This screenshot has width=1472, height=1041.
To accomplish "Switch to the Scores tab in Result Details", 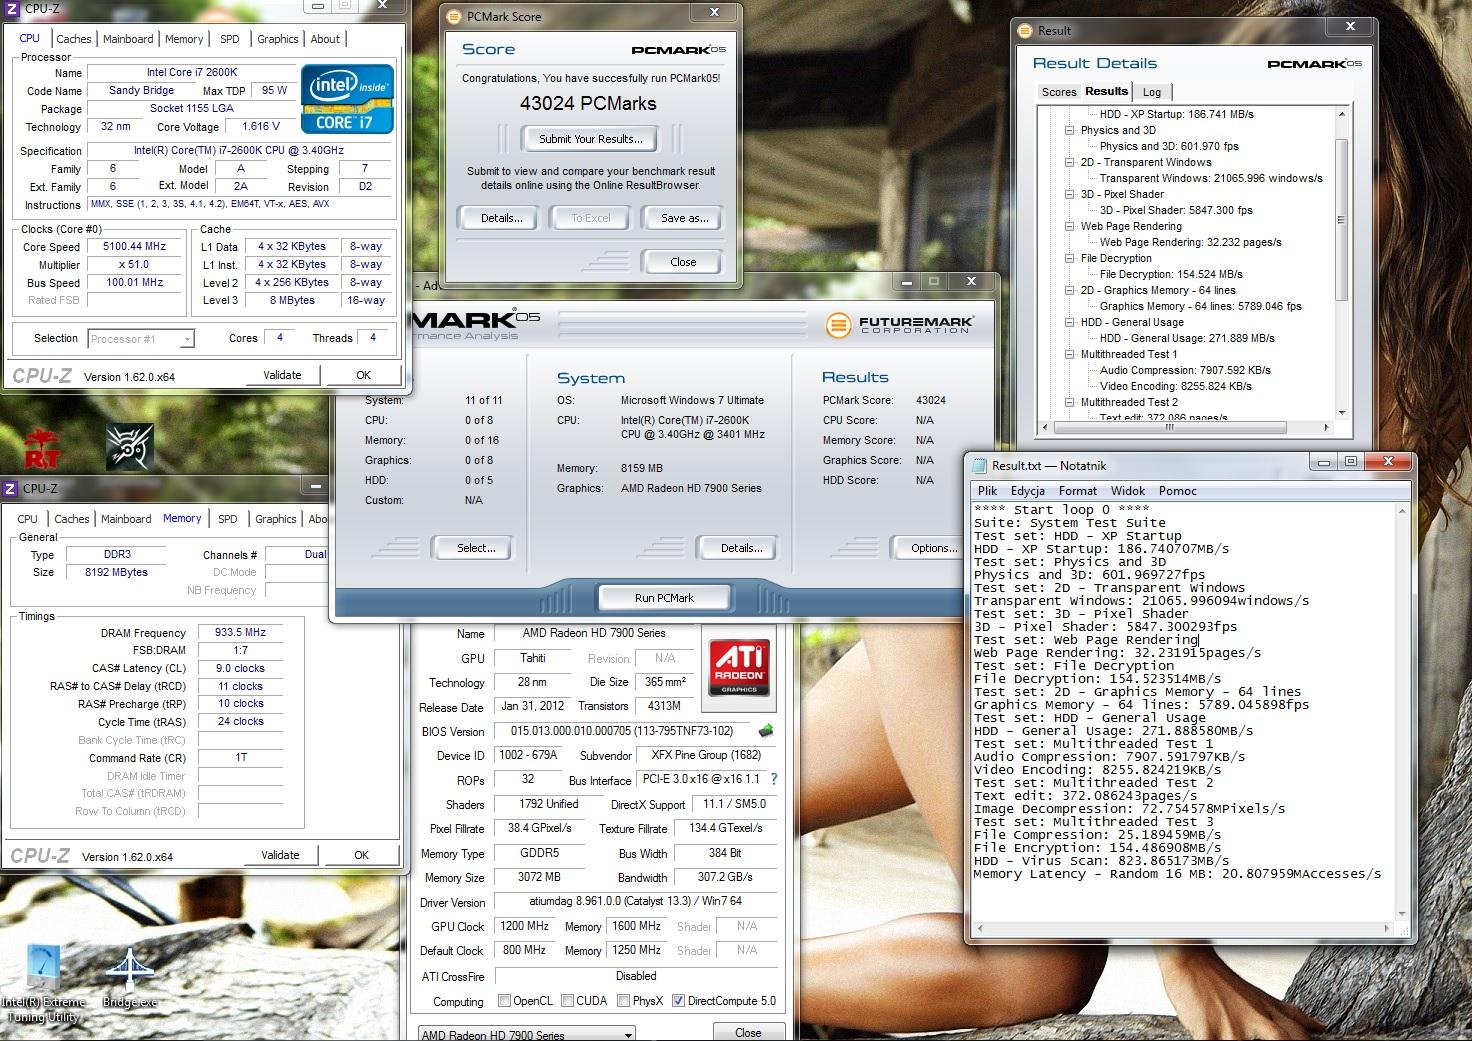I will click(1059, 92).
